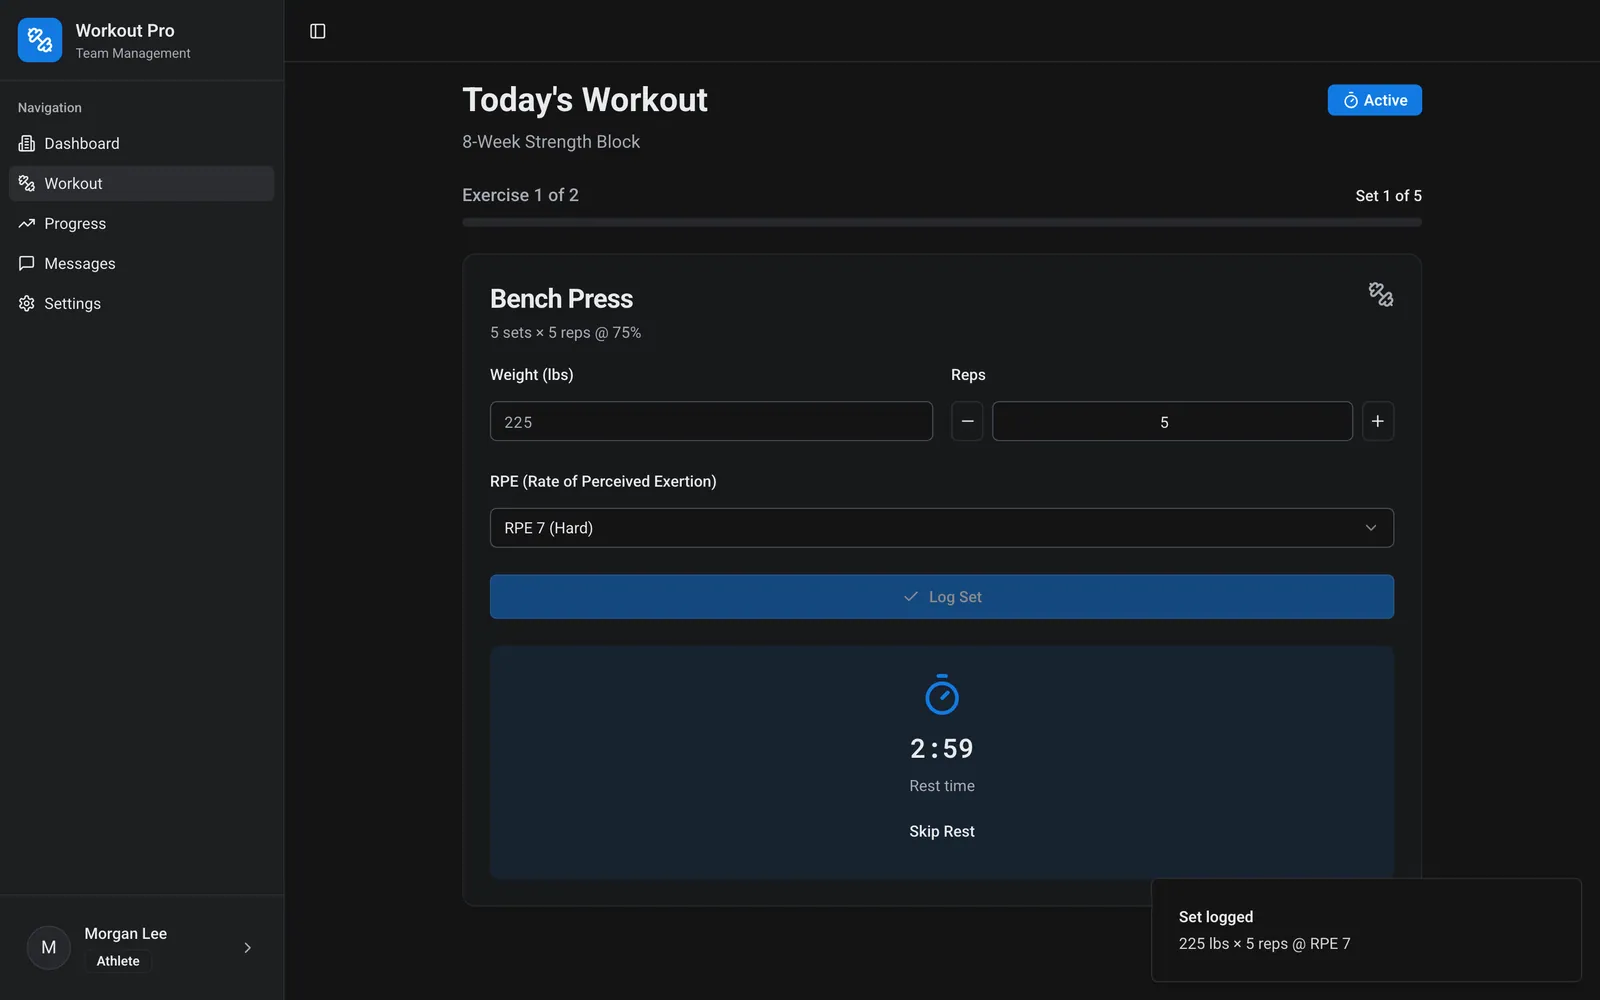
Task: Click the Messages chat bubble icon
Action: pyautogui.click(x=27, y=264)
